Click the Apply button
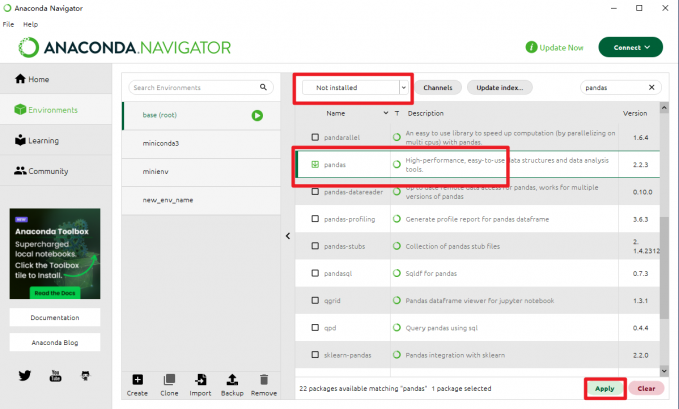This screenshot has height=409, width=679. pyautogui.click(x=605, y=388)
